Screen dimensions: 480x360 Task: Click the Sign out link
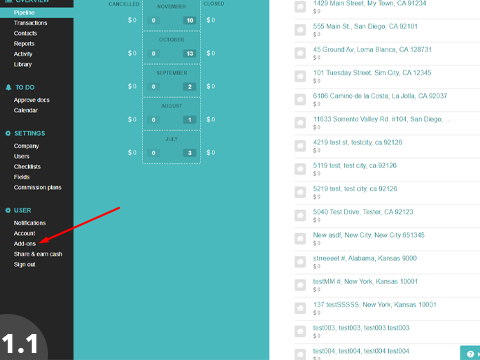pos(24,264)
